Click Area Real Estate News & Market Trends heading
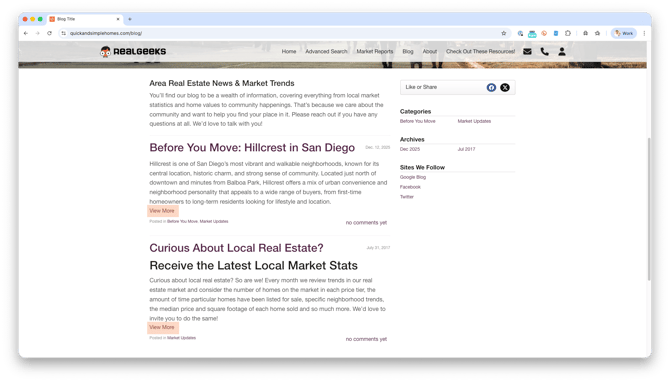 pos(222,83)
